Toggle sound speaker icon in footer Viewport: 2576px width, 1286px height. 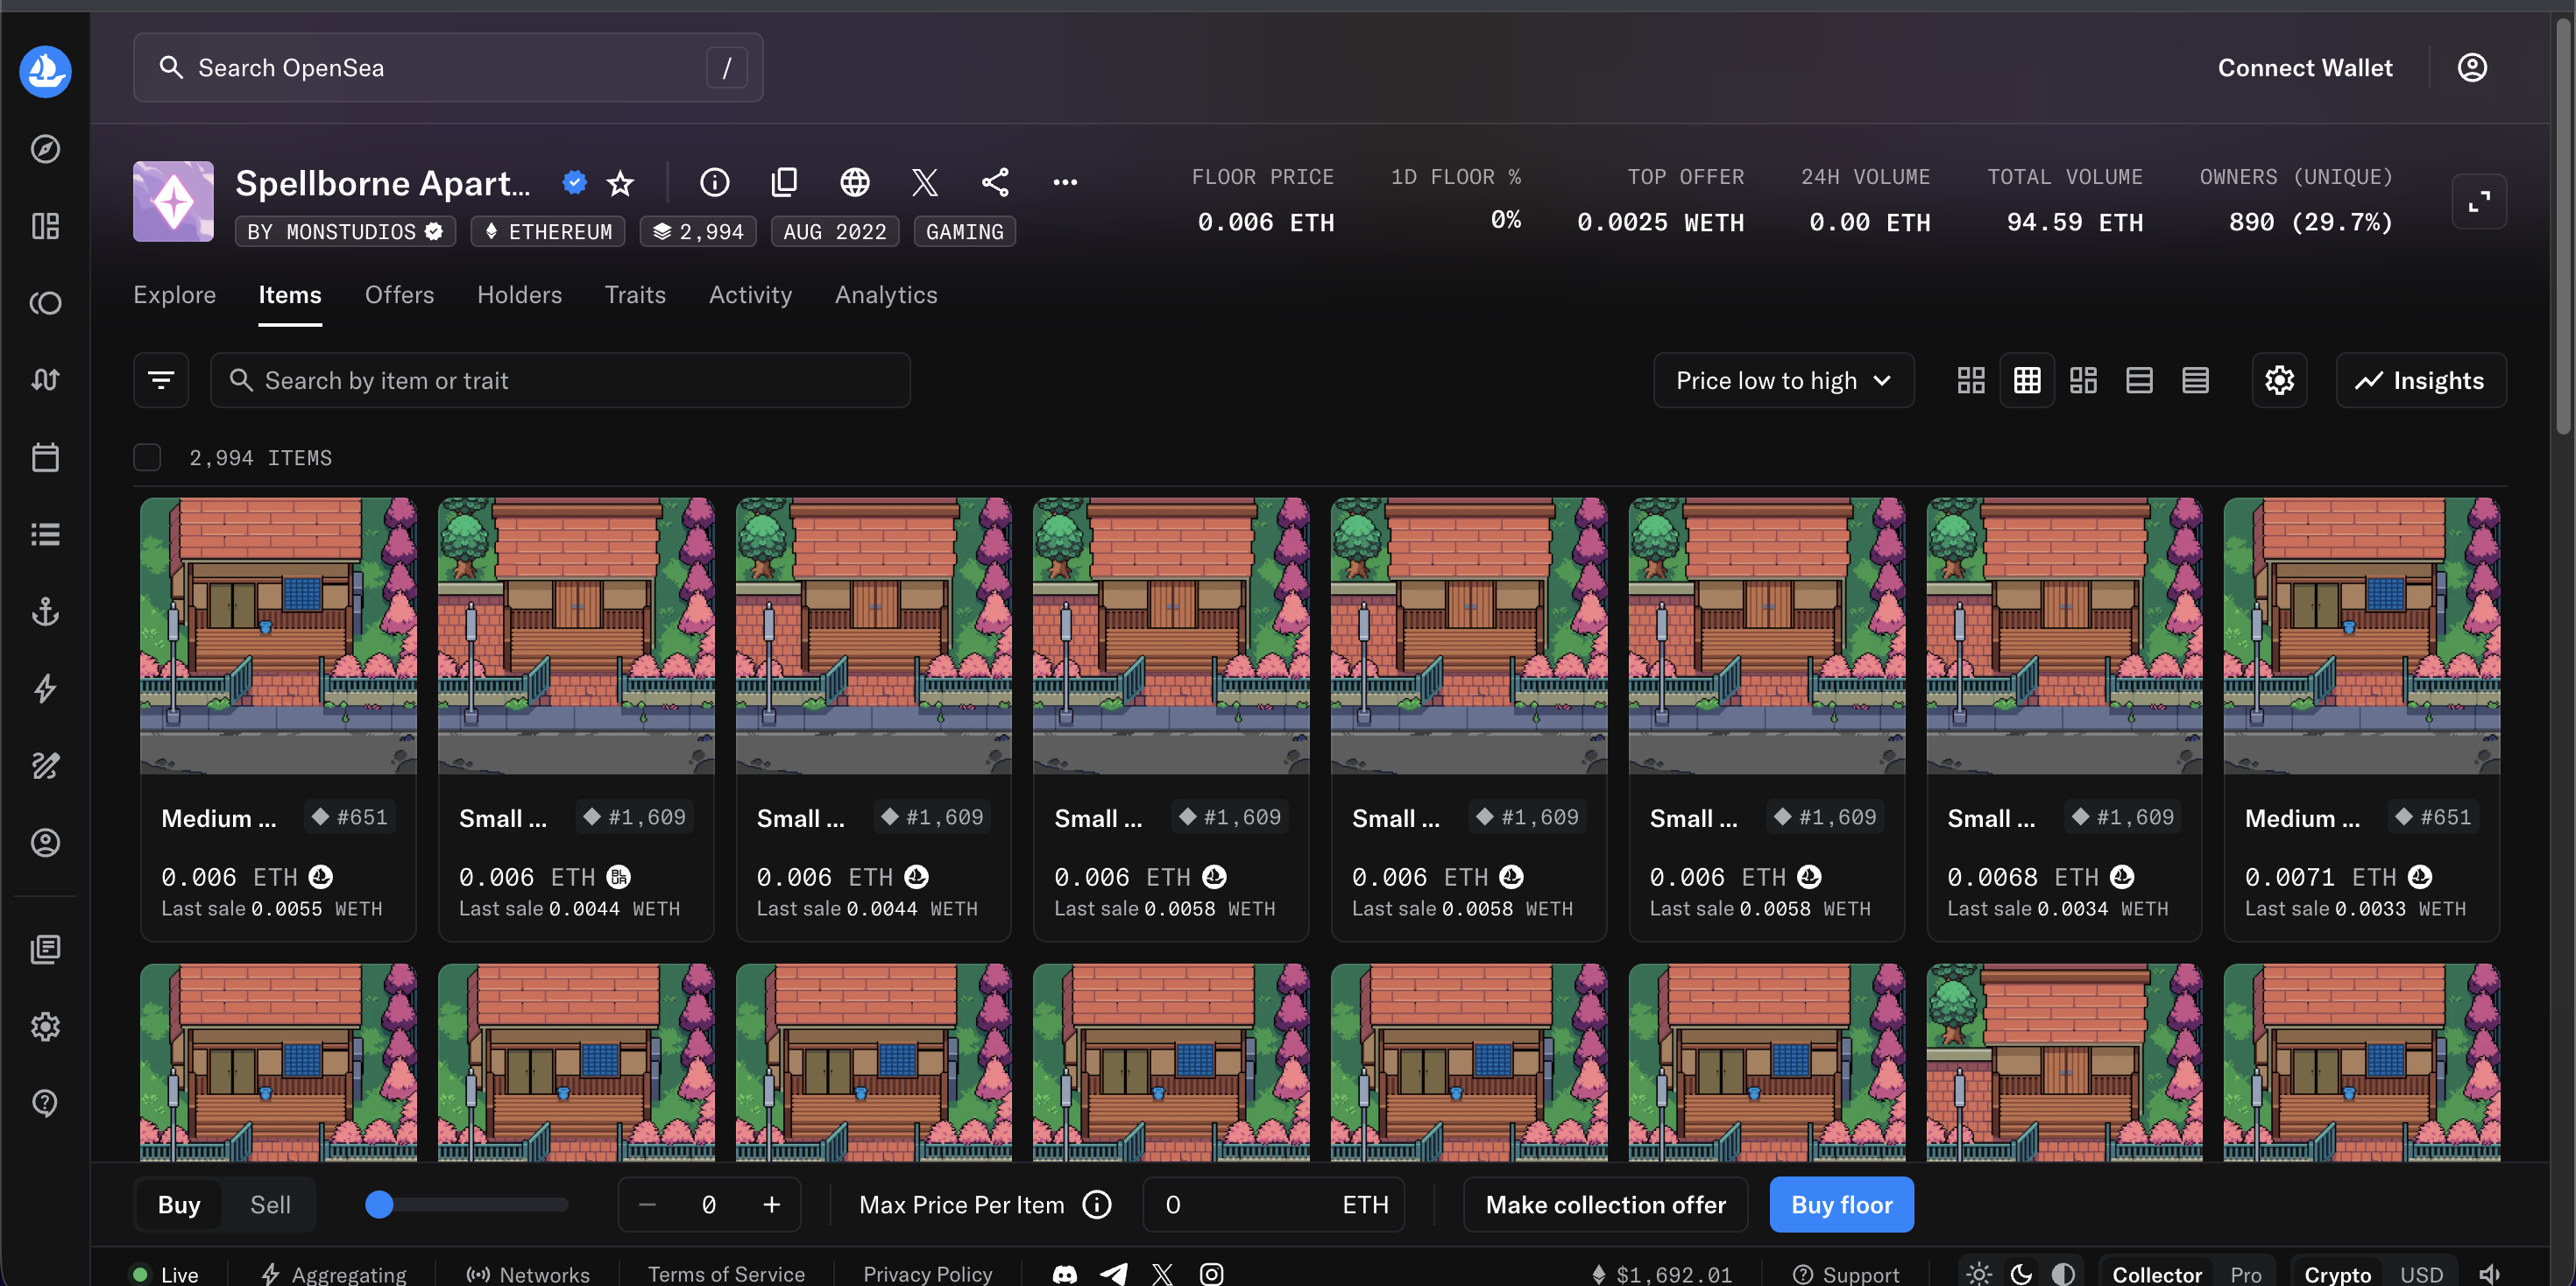point(2490,1274)
